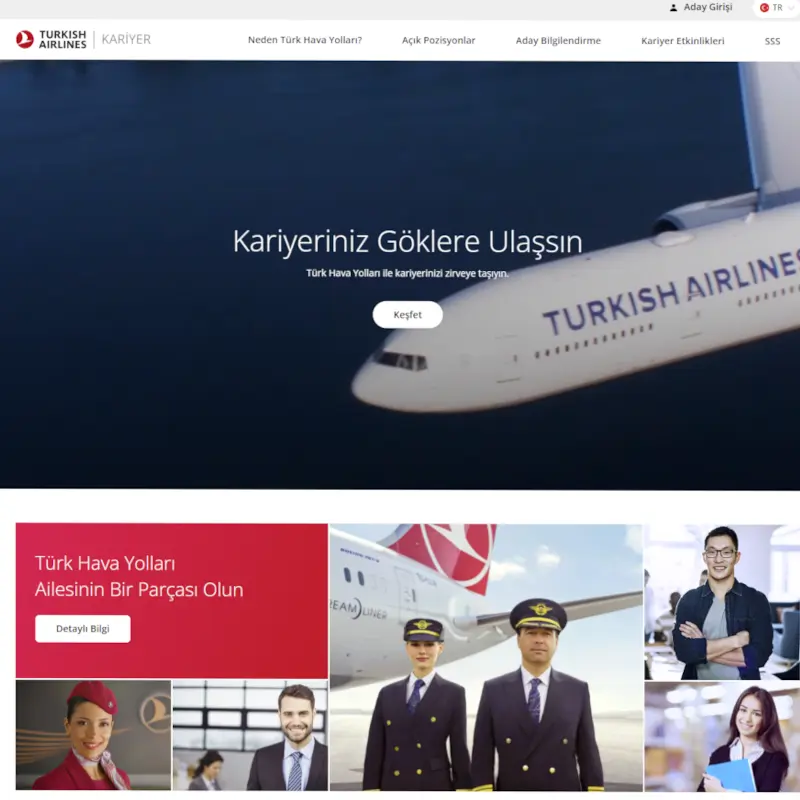Image resolution: width=800 pixels, height=800 pixels.
Task: Expand the TR language dropdown
Action: coord(791,8)
